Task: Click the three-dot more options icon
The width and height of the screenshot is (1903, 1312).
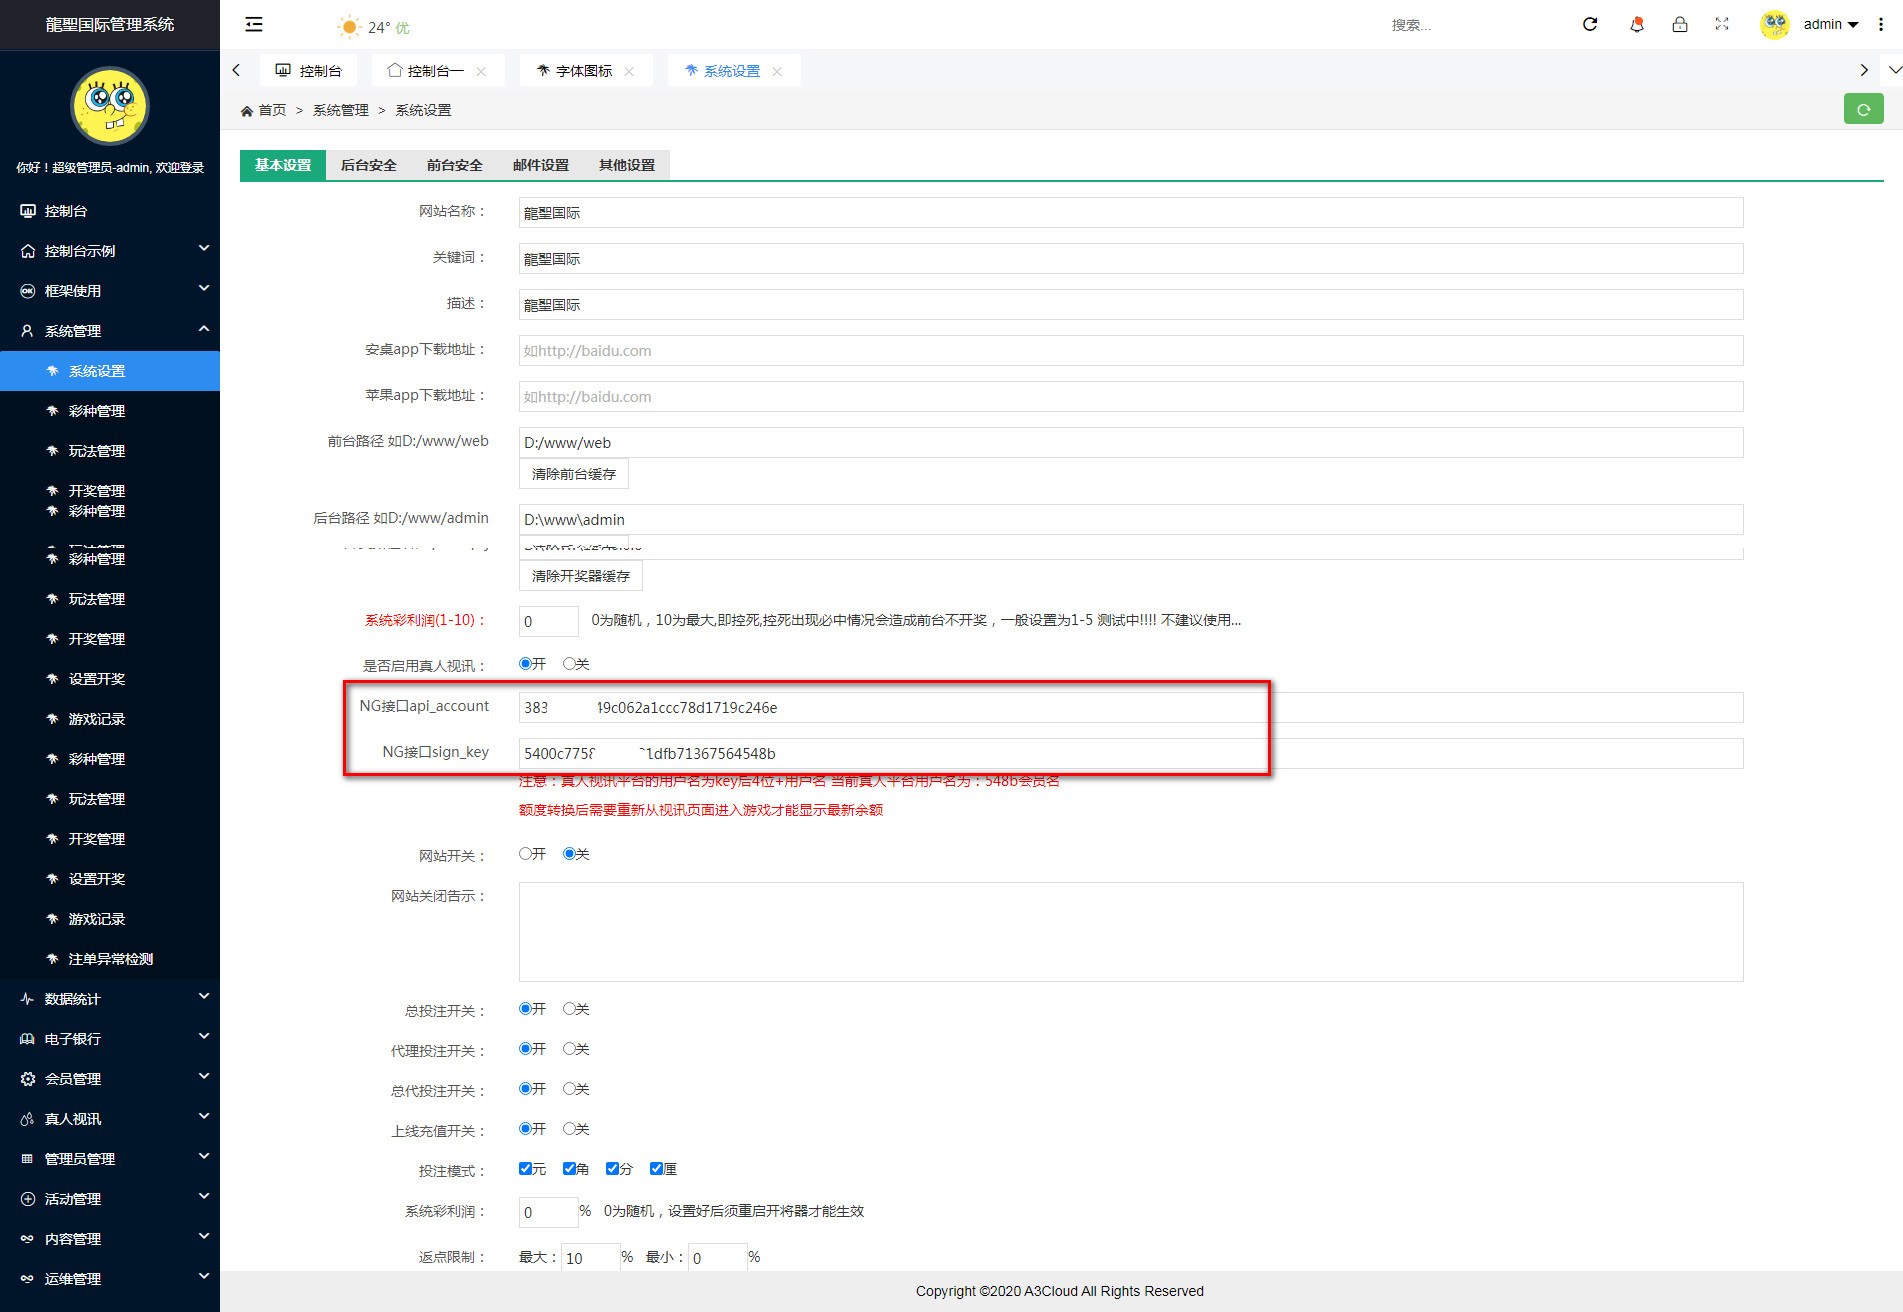Action: pyautogui.click(x=1880, y=24)
